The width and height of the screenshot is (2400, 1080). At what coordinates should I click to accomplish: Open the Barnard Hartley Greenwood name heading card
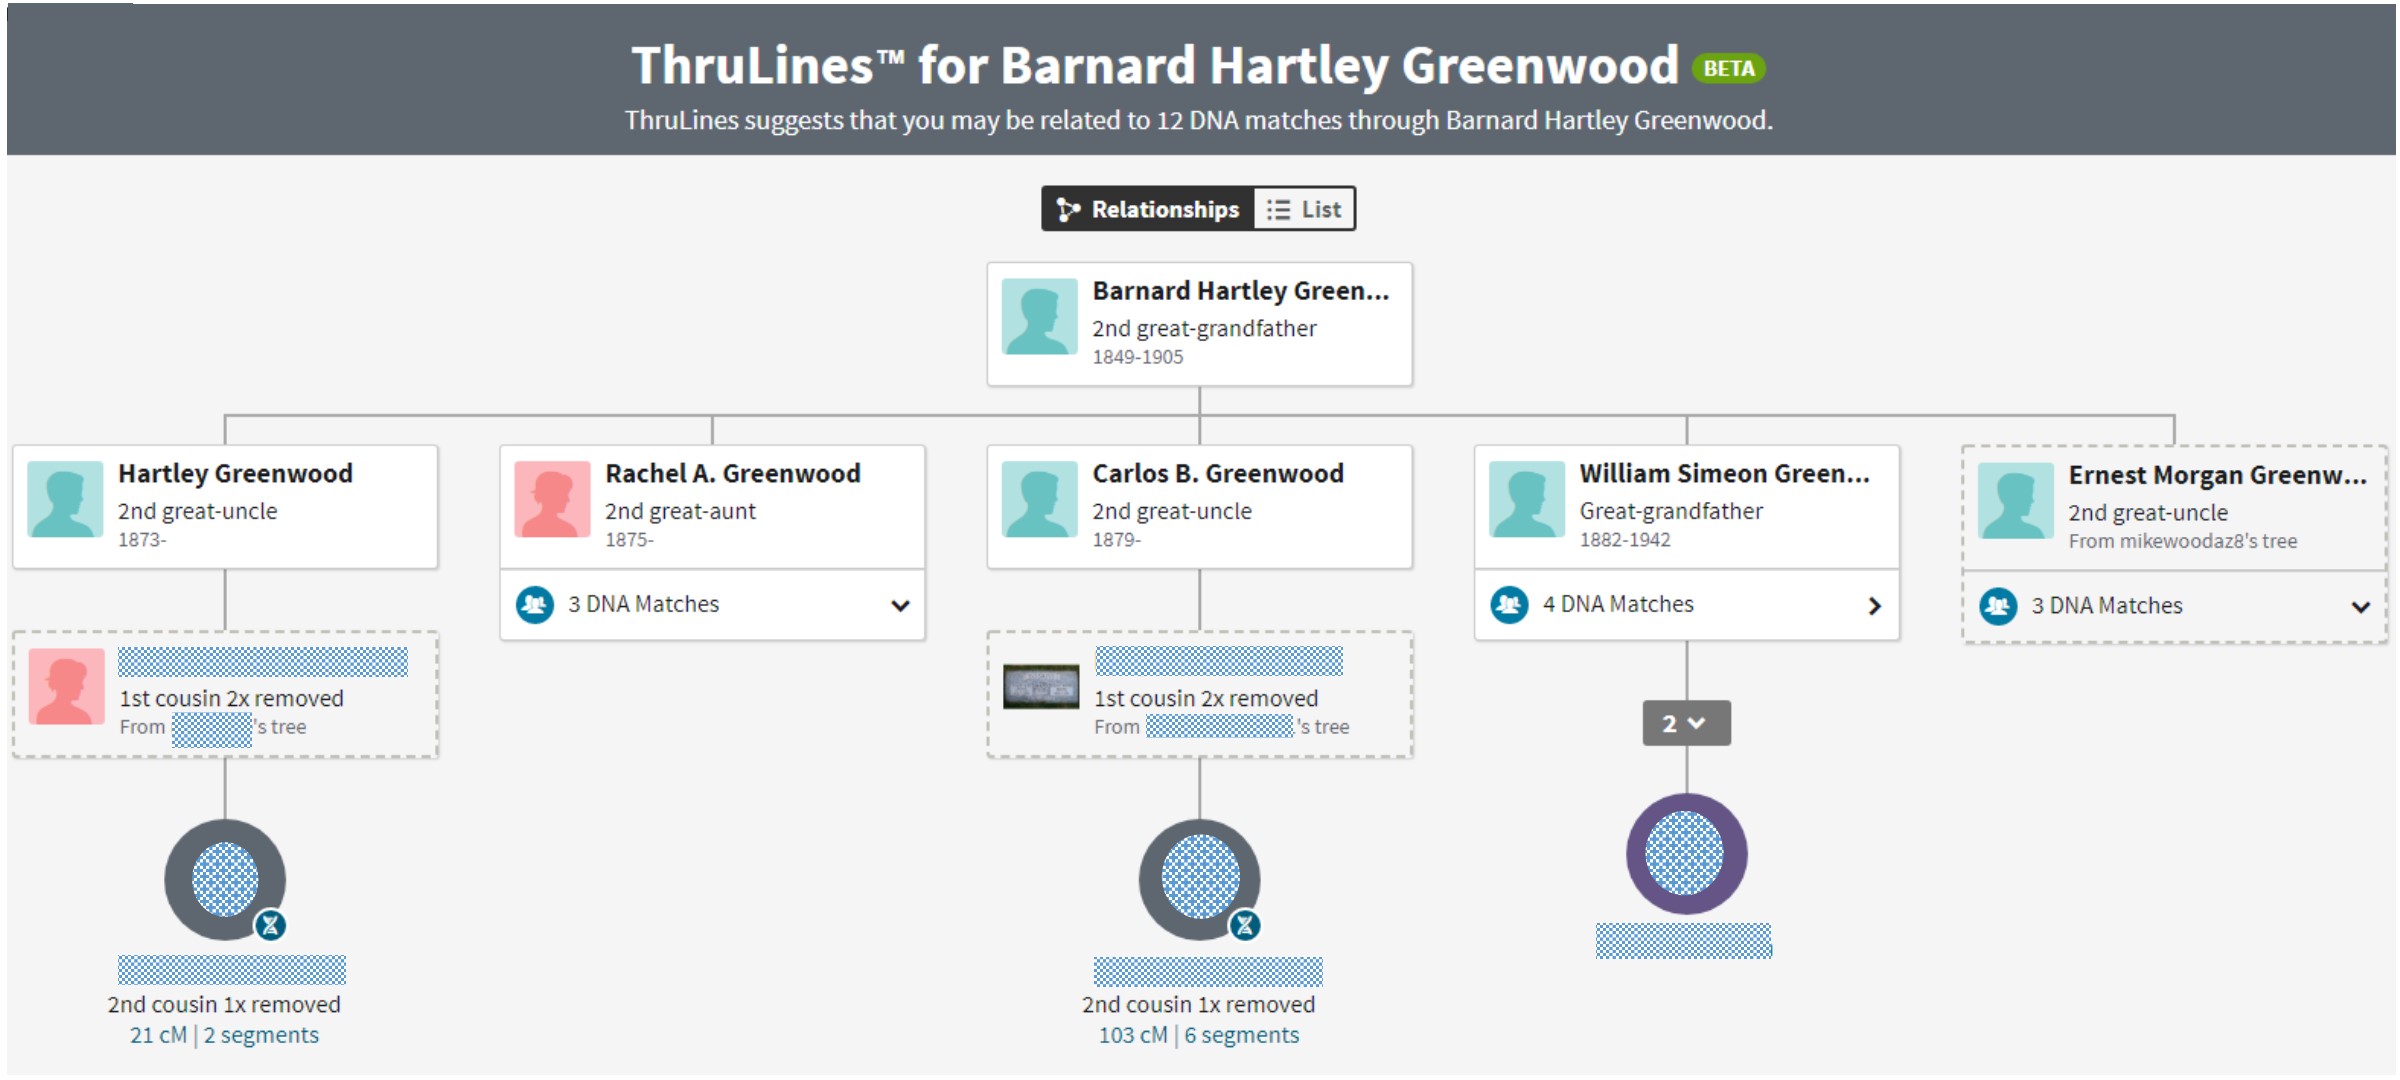pyautogui.click(x=1200, y=324)
